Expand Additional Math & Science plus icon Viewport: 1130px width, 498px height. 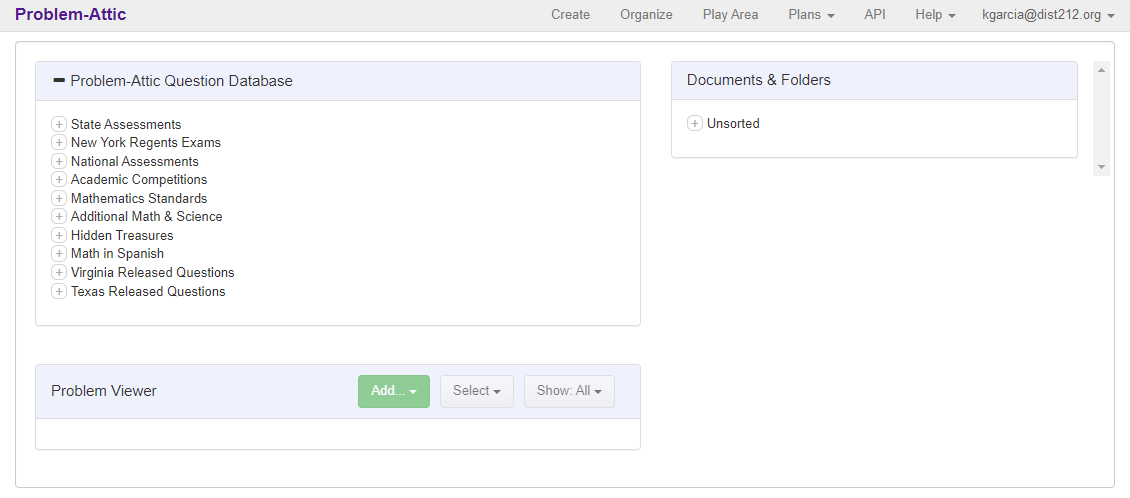click(59, 216)
